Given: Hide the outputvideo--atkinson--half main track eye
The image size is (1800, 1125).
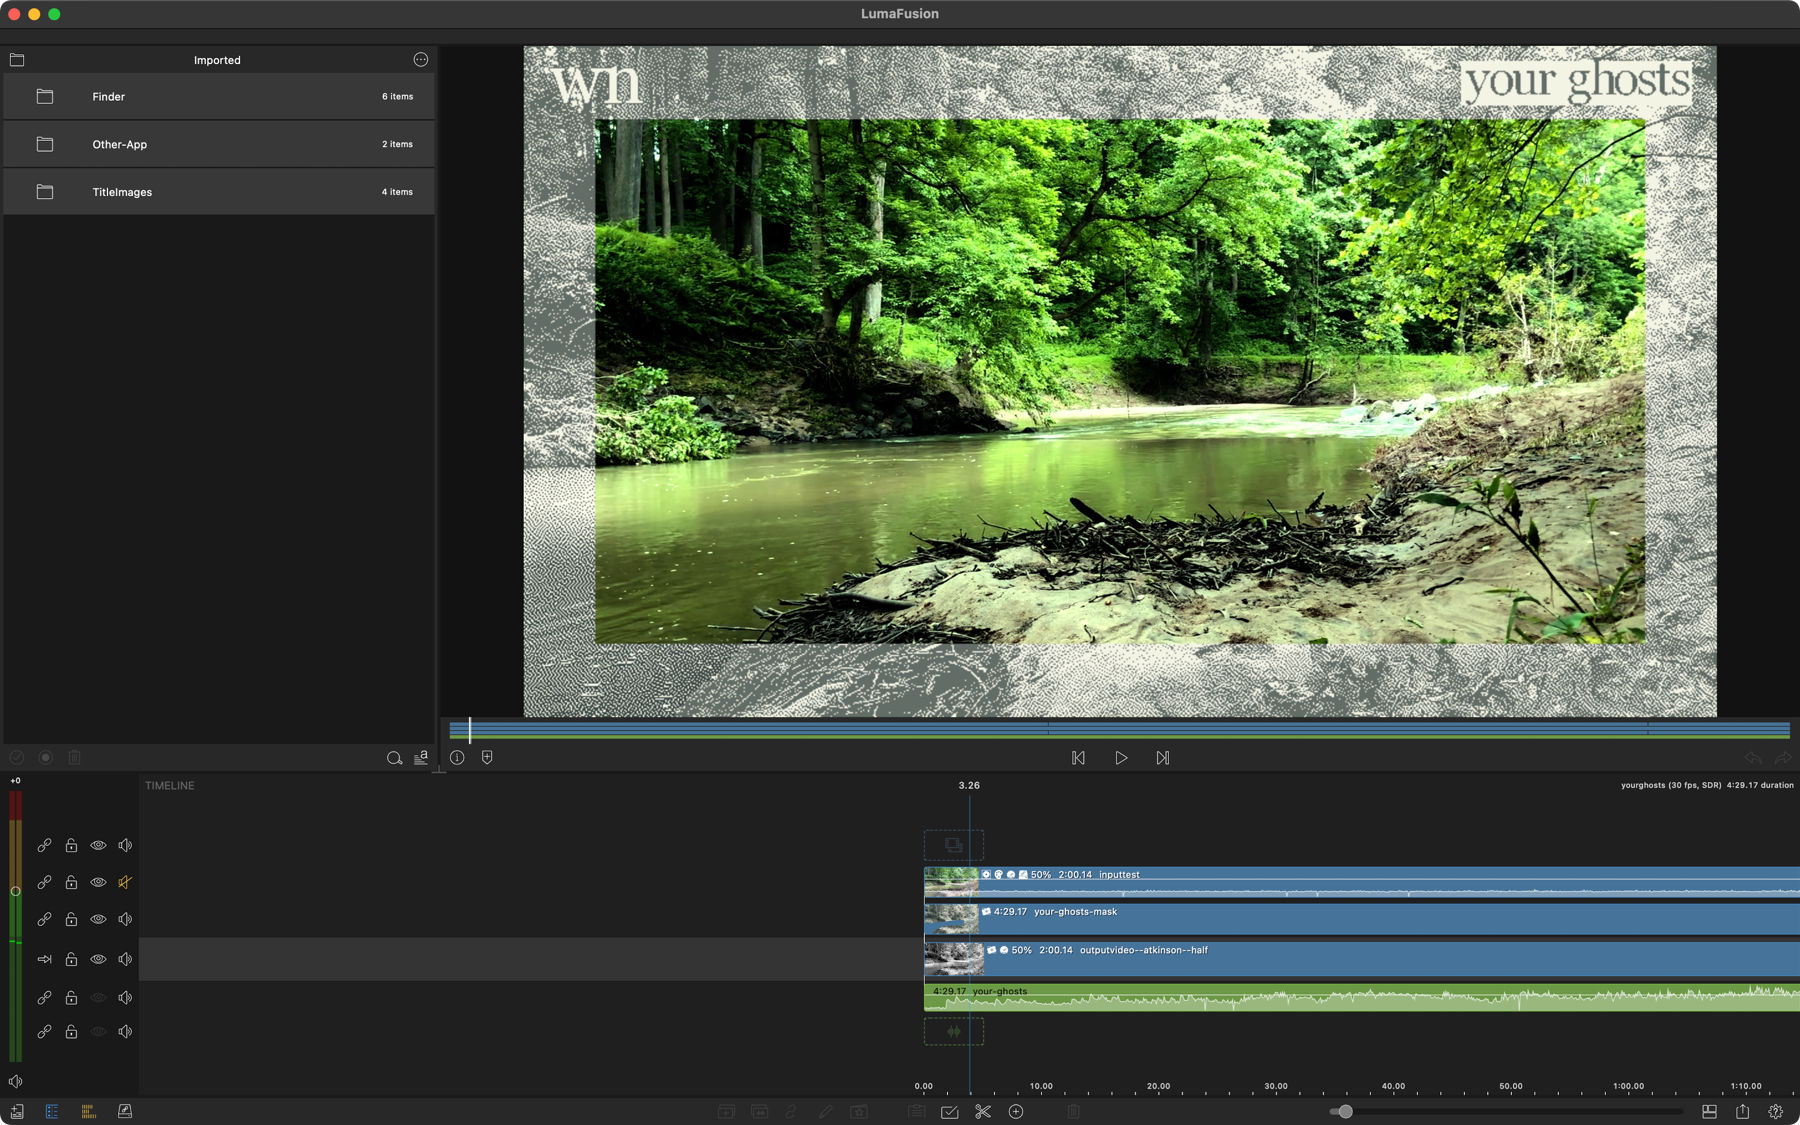Looking at the screenshot, I should [98, 959].
